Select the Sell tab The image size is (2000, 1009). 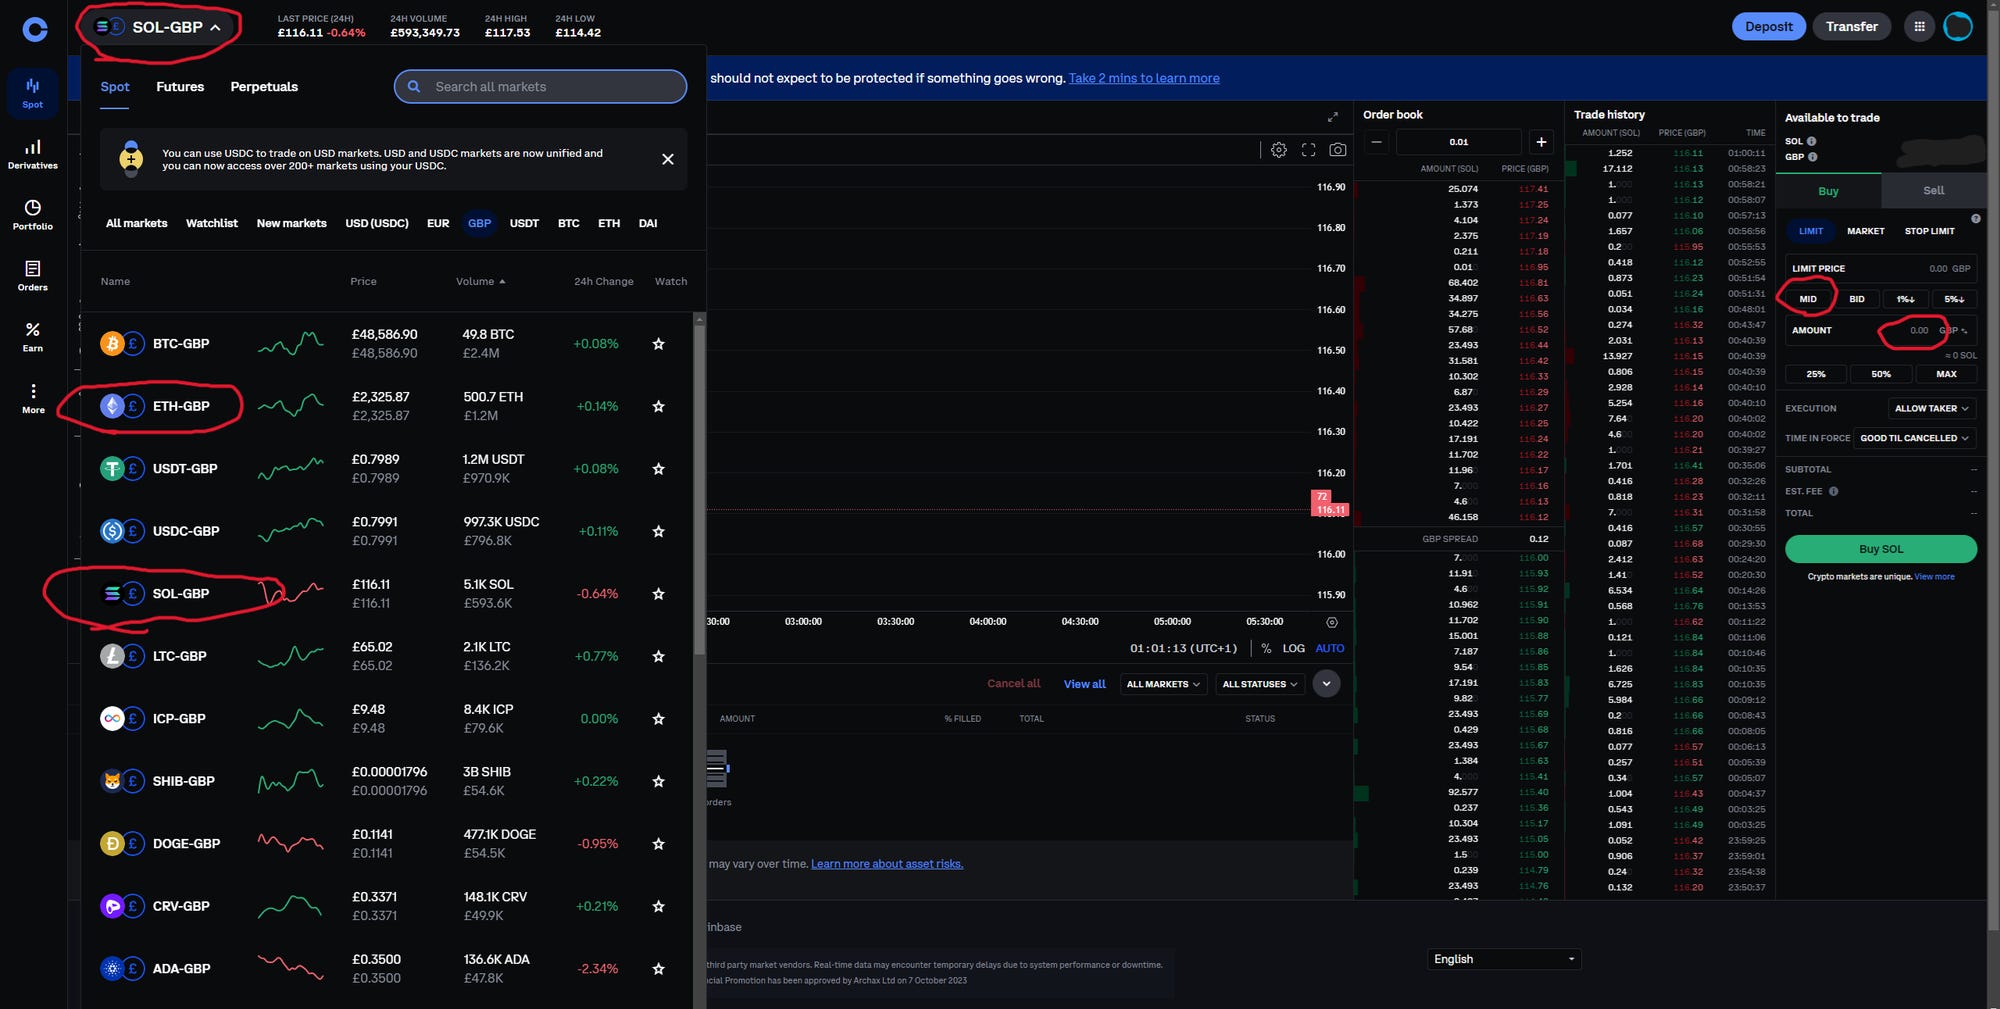1934,190
